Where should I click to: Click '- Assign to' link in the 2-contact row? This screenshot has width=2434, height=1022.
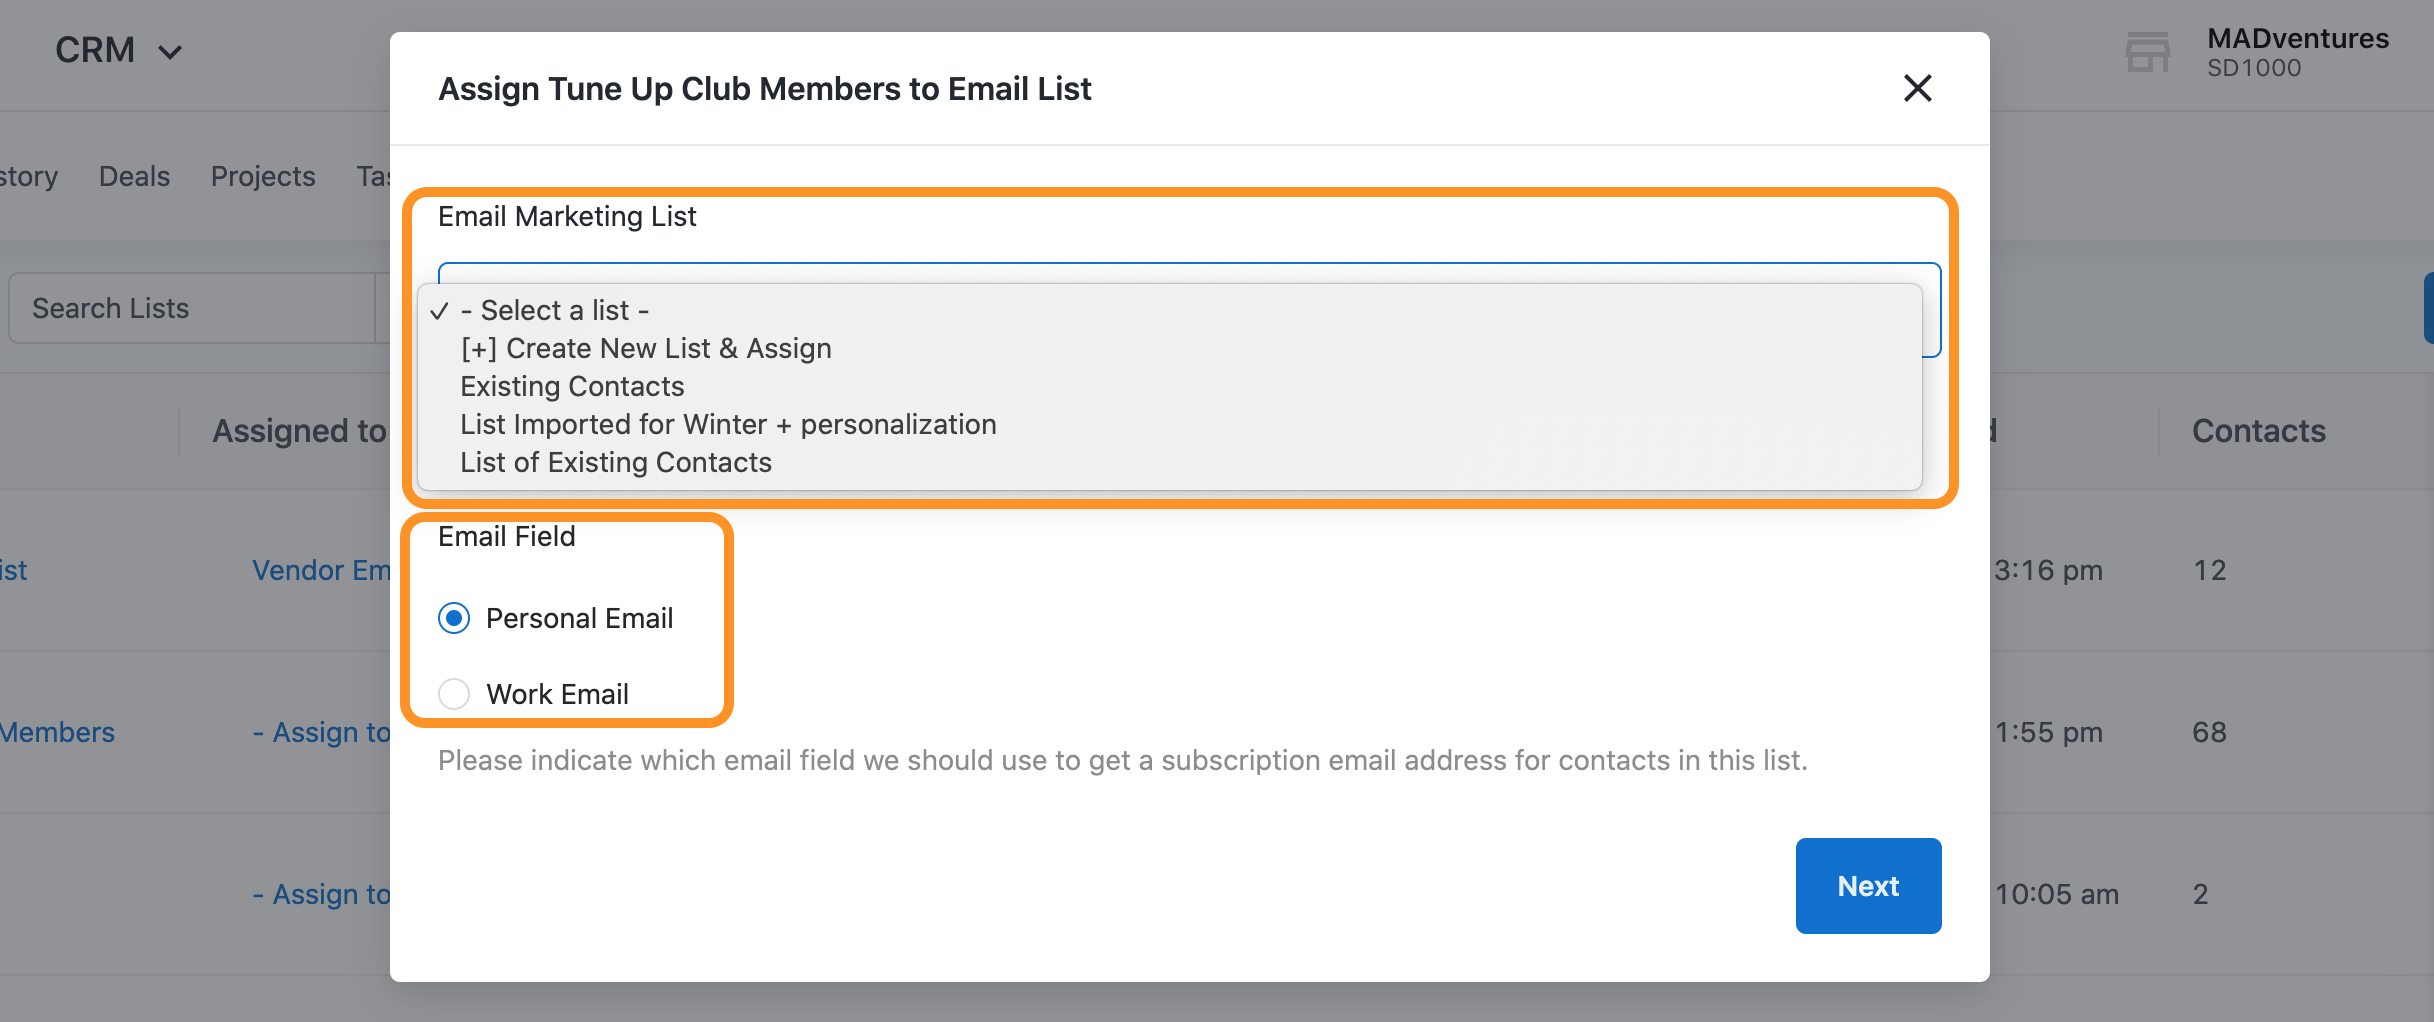[x=322, y=894]
